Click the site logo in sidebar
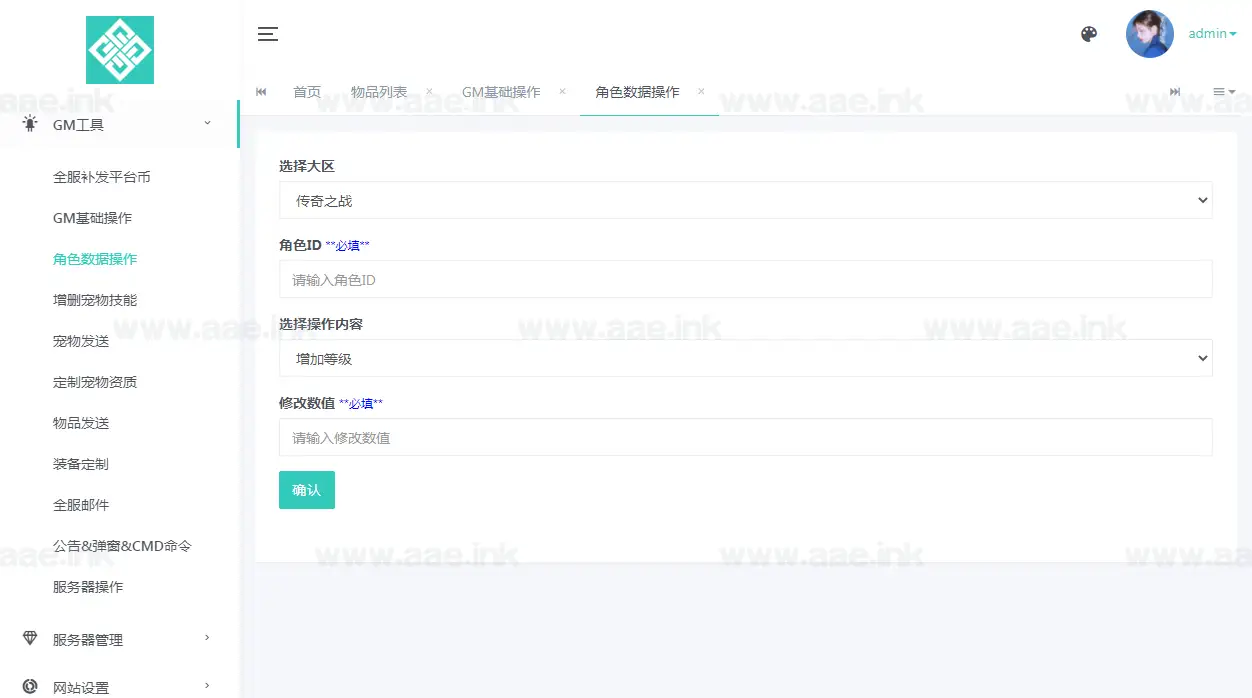1252x698 pixels. point(120,50)
